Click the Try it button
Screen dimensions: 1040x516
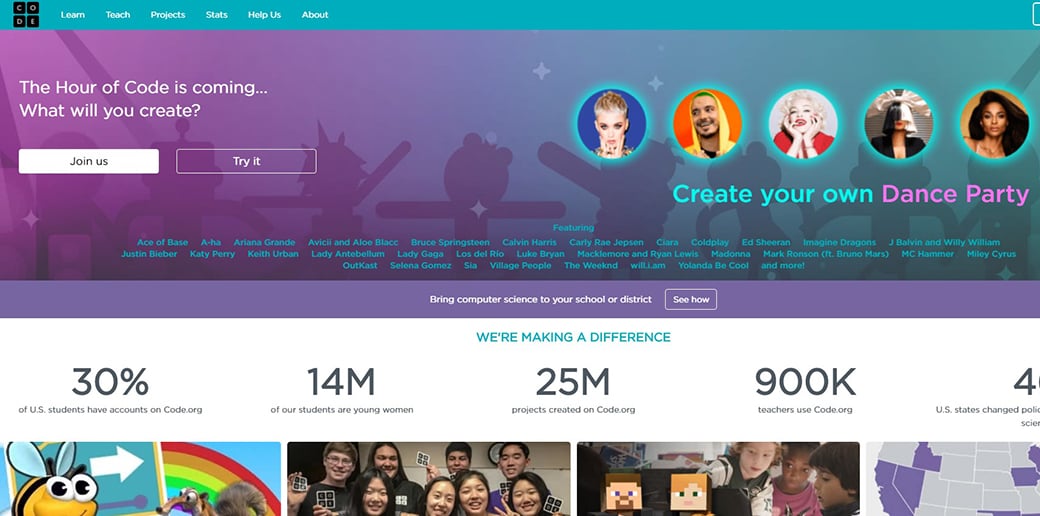click(247, 161)
